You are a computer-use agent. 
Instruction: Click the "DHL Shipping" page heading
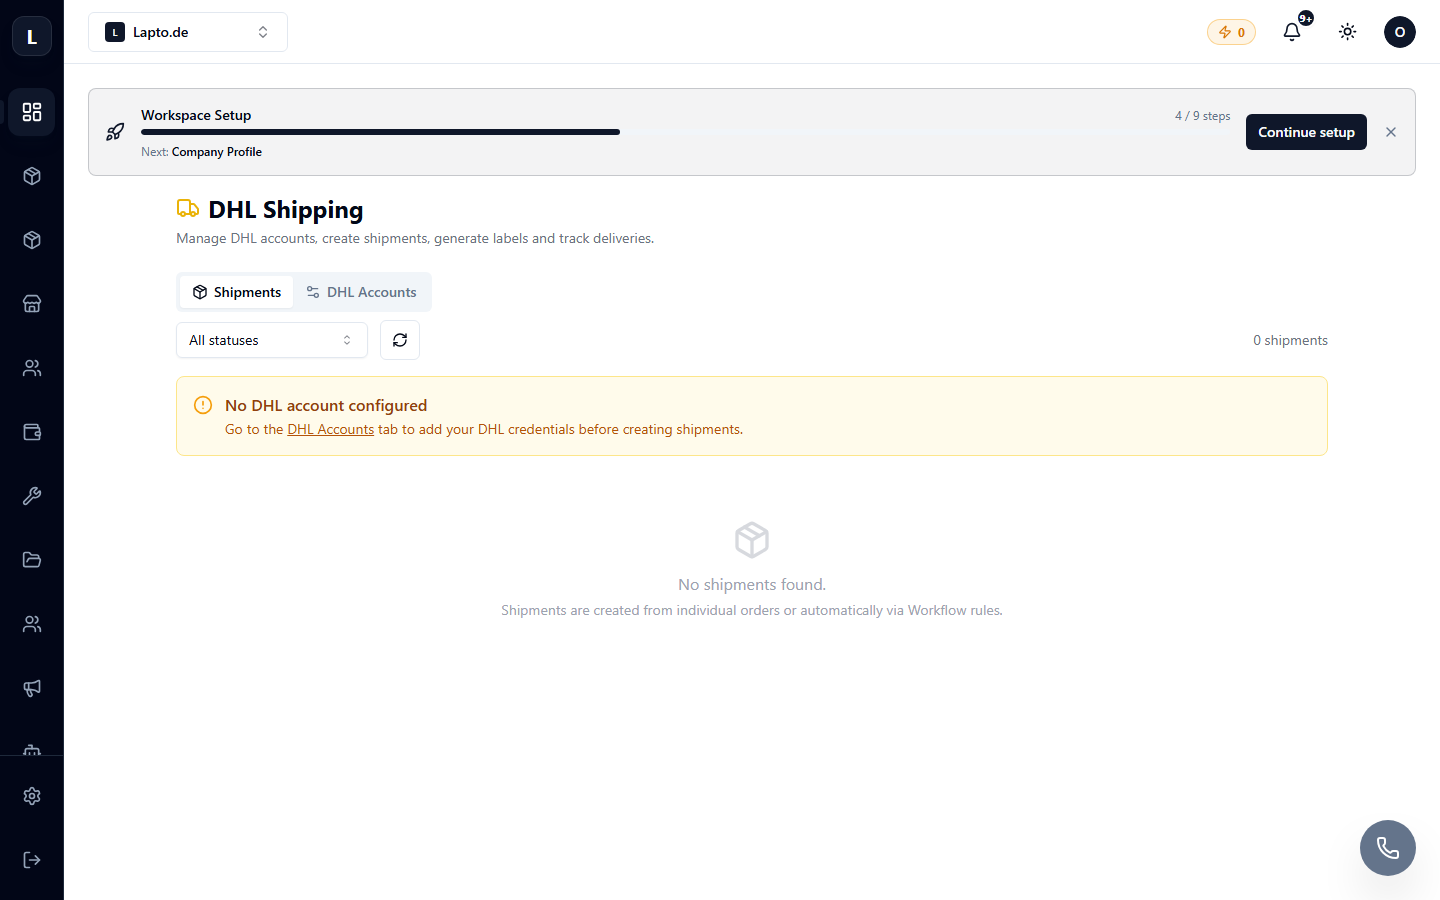pos(286,210)
